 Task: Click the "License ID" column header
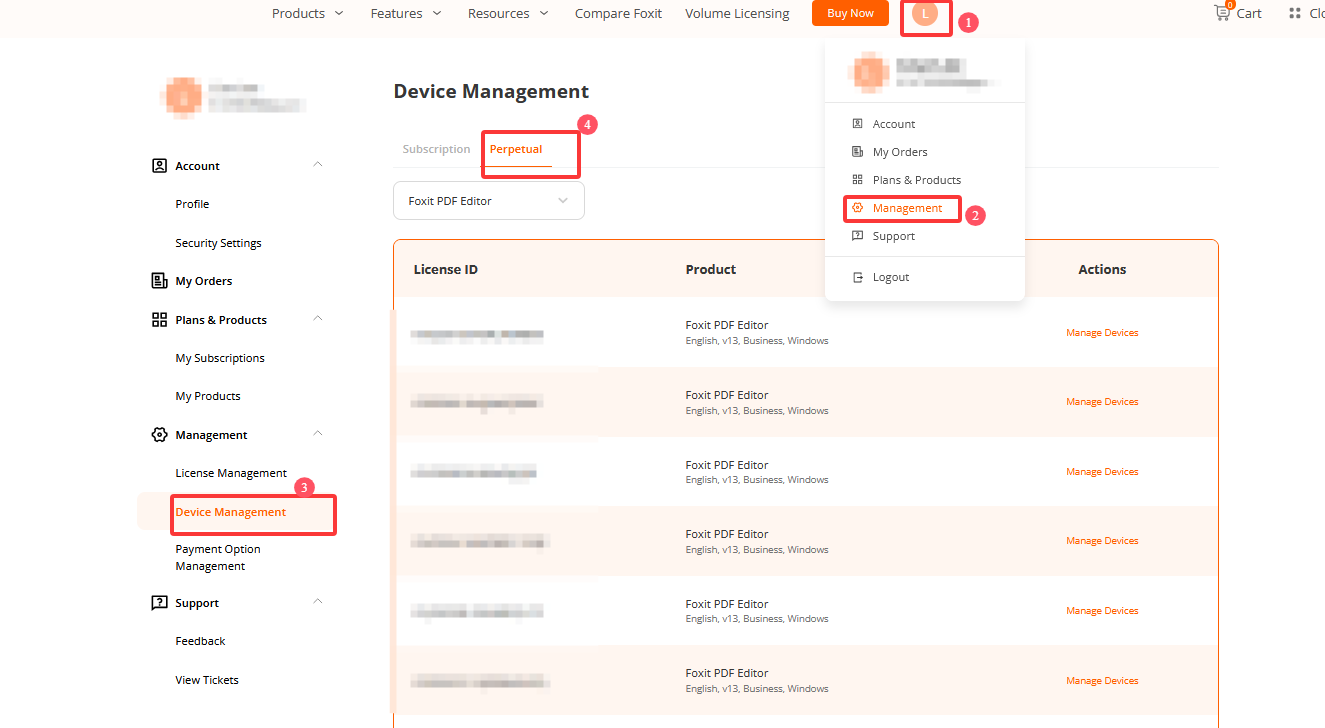click(x=446, y=269)
